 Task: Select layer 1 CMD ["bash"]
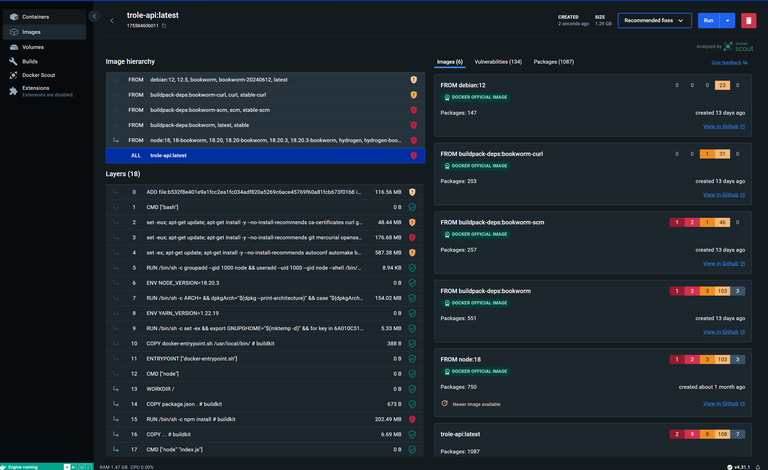265,207
